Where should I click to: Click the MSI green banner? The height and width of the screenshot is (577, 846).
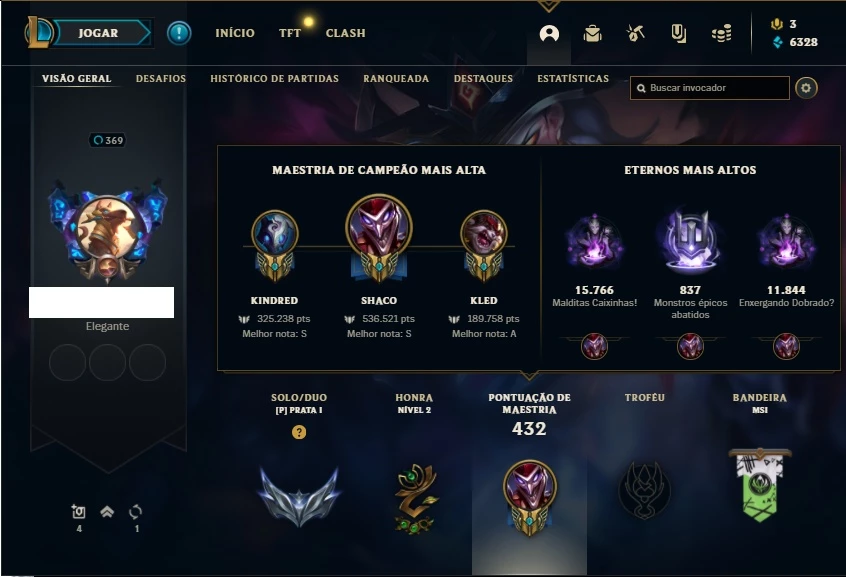[760, 485]
